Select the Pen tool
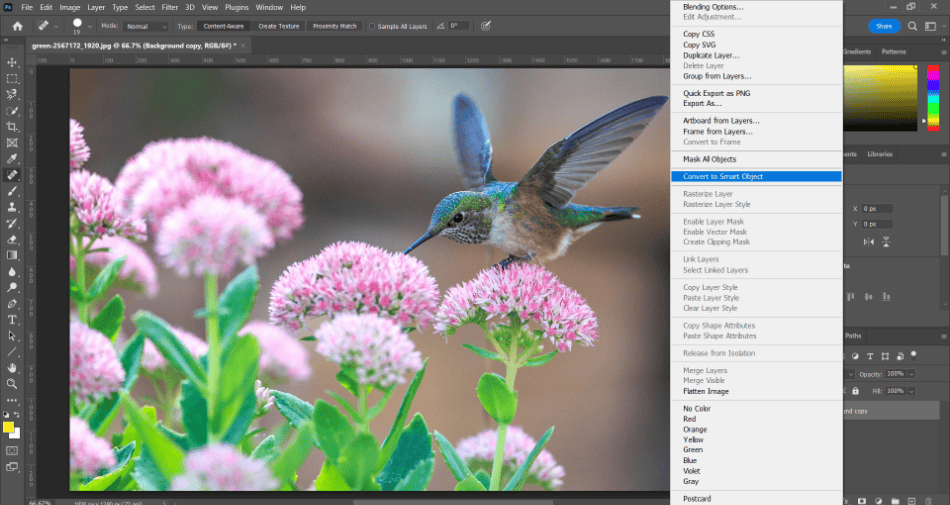The image size is (950, 505). click(12, 303)
